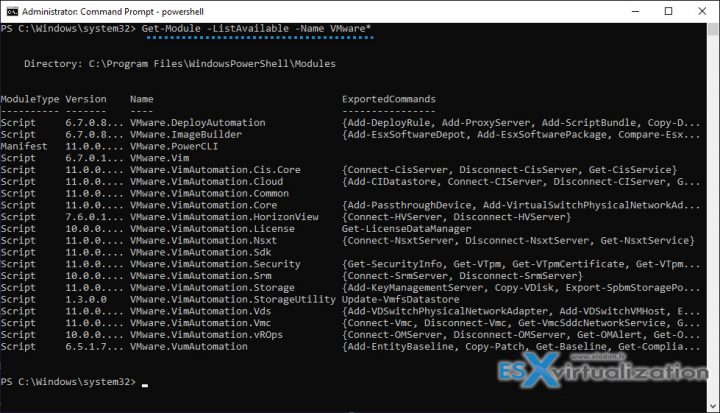Screen dimensions: 720x413
Task: Click 'VMware.VimAutomation.Security' module name
Action: (215, 264)
